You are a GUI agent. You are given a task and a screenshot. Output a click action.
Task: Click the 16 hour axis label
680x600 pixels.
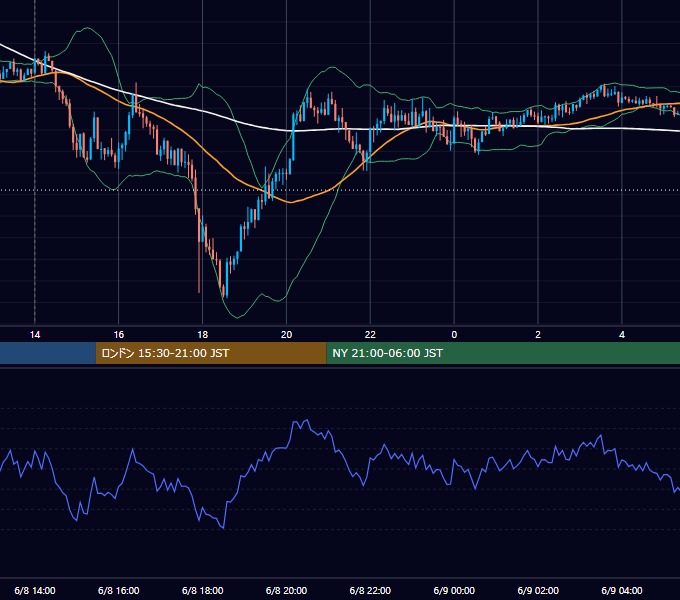click(x=118, y=335)
